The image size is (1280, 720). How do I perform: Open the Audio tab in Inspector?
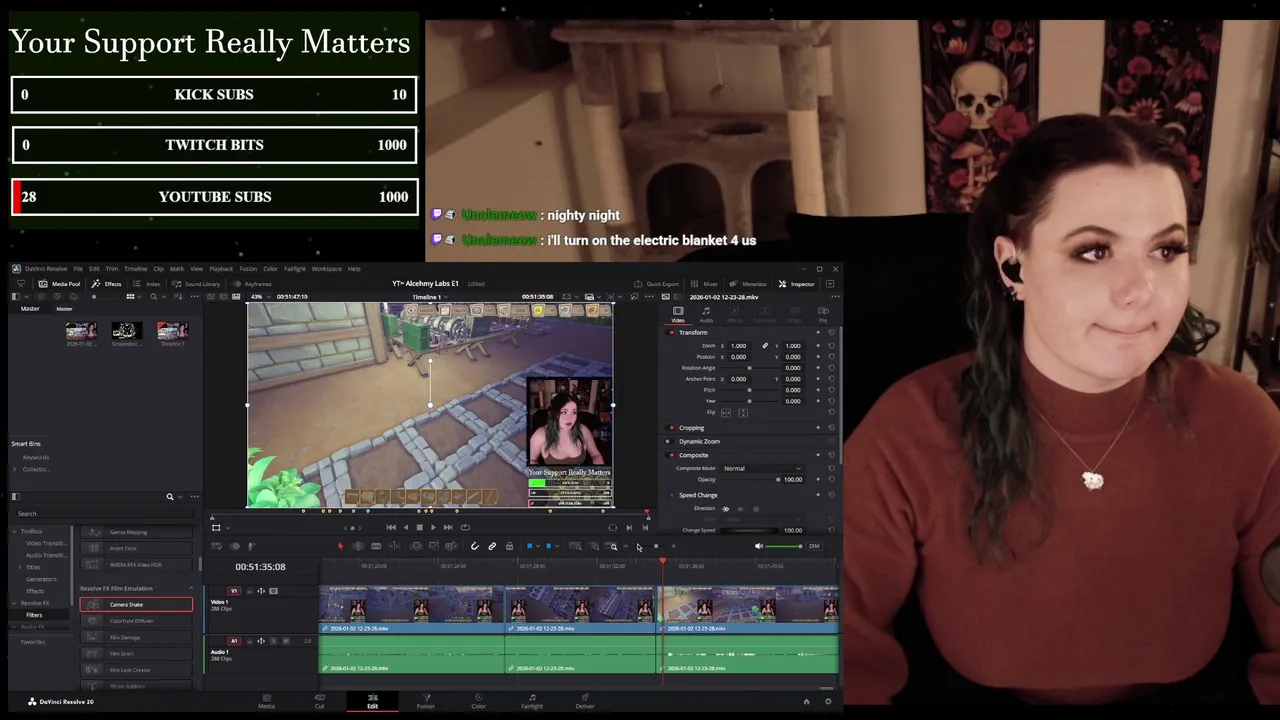[x=706, y=314]
